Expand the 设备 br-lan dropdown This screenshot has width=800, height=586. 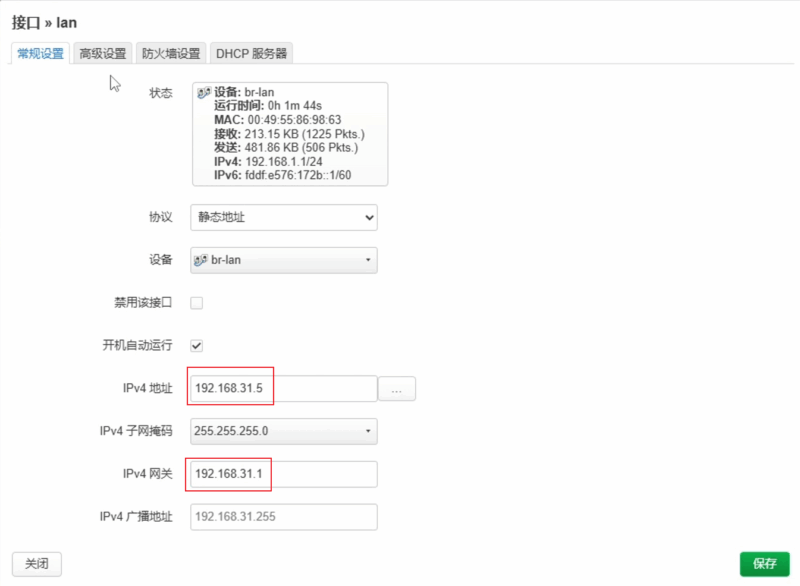point(284,260)
